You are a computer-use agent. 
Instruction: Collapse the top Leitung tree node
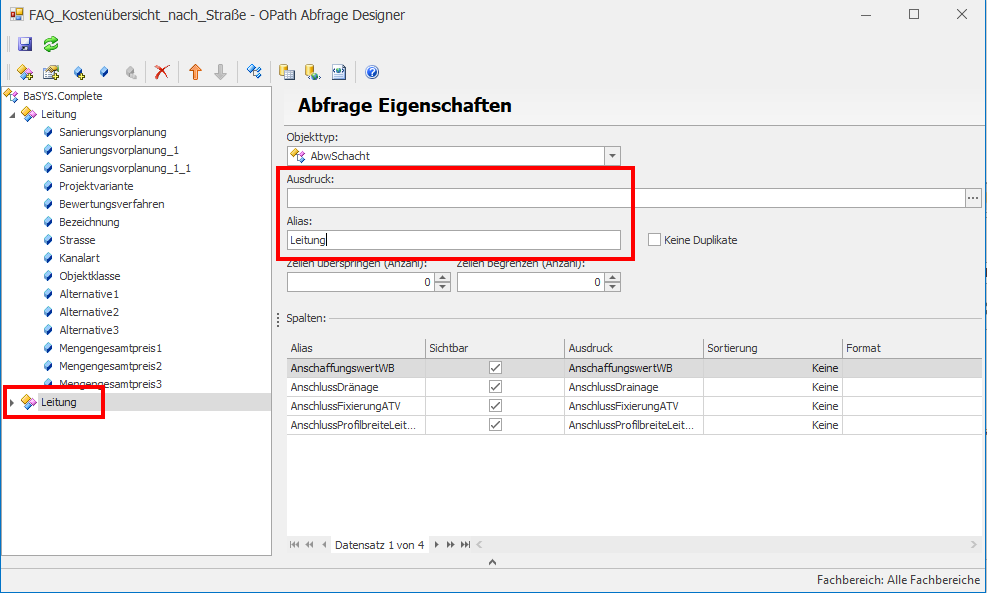click(13, 115)
